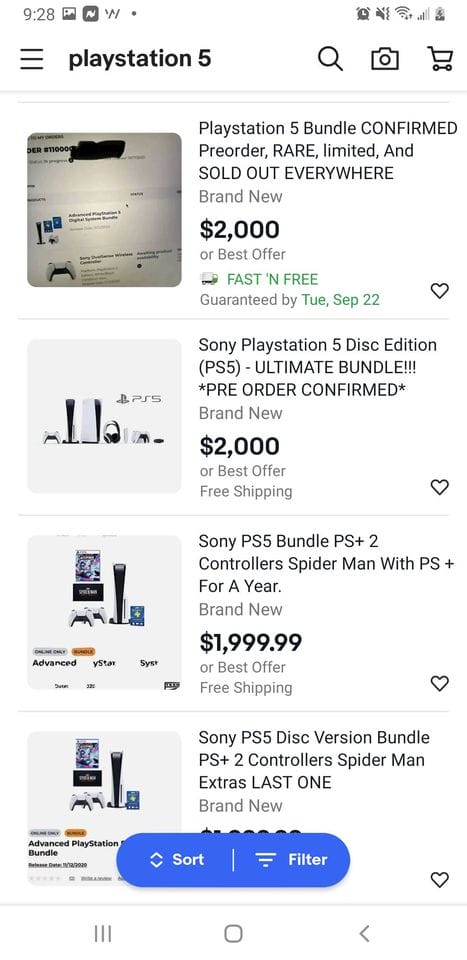Open the Sort options

(x=177, y=860)
